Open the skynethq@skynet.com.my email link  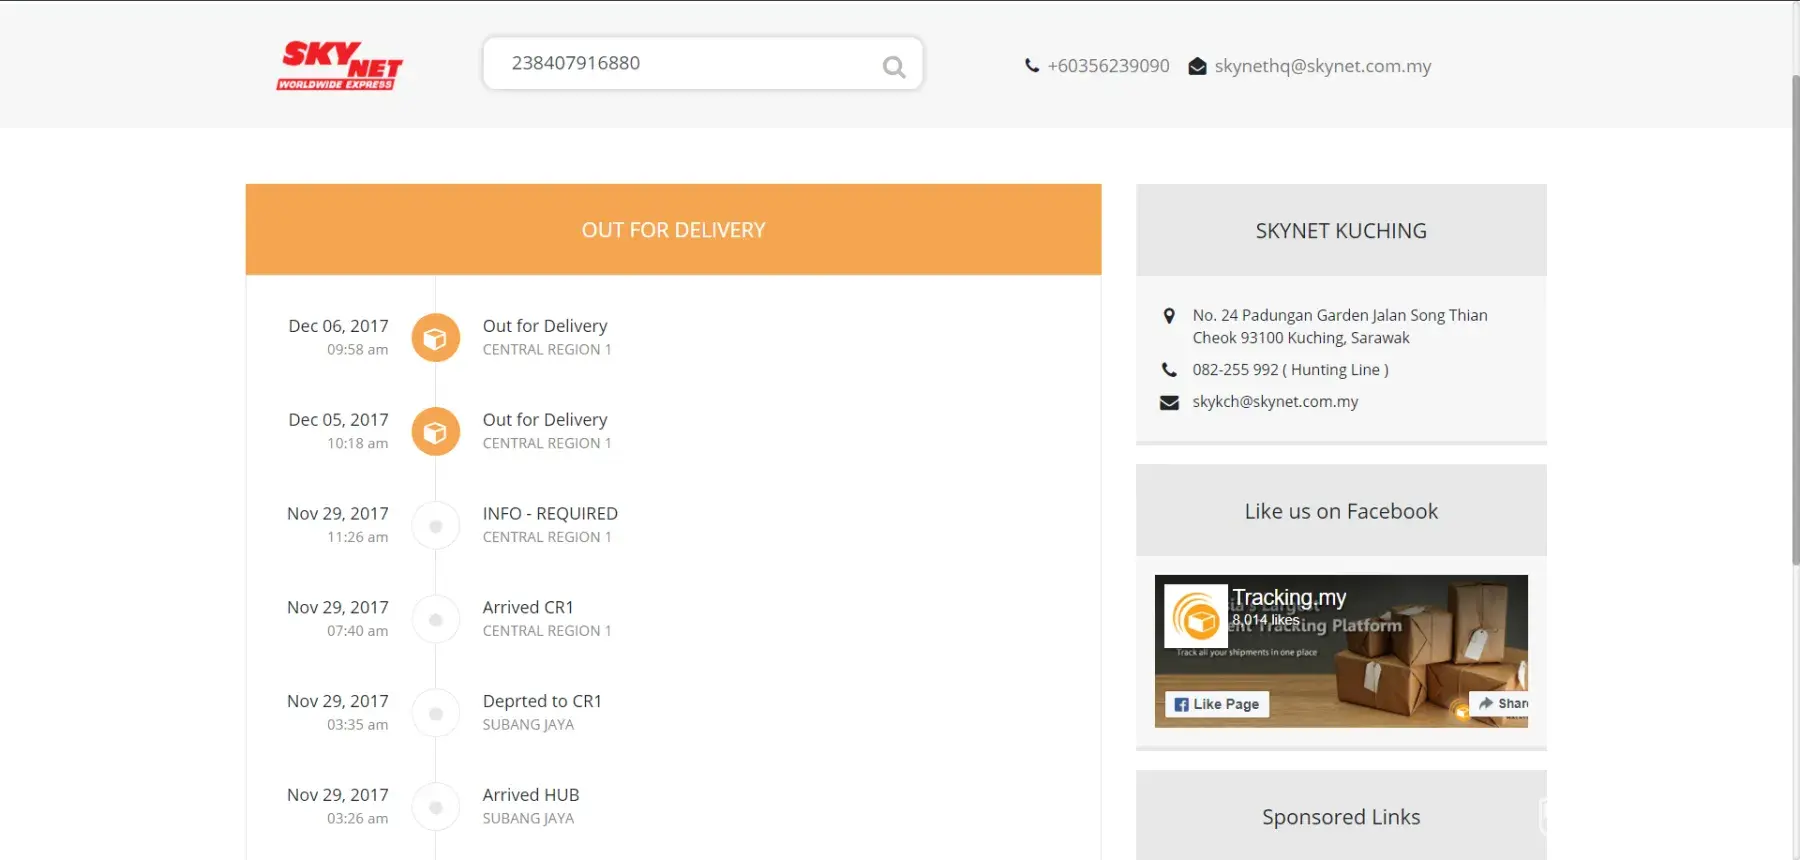(x=1323, y=66)
